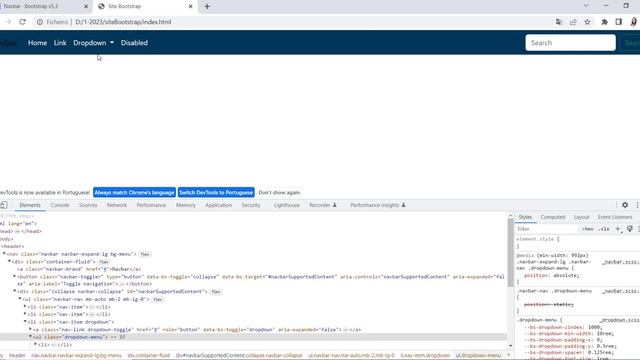The width and height of the screenshot is (640, 360).
Task: Click the translate page icon in address bar
Action: (x=559, y=22)
